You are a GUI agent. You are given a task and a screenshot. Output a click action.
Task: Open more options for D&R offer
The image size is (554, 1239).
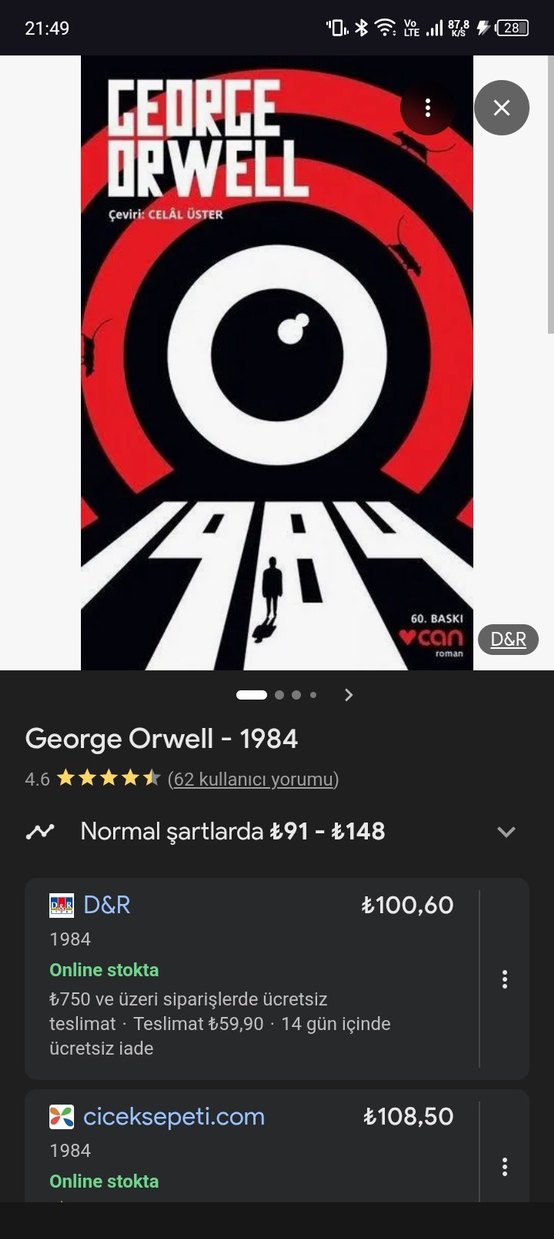[505, 979]
